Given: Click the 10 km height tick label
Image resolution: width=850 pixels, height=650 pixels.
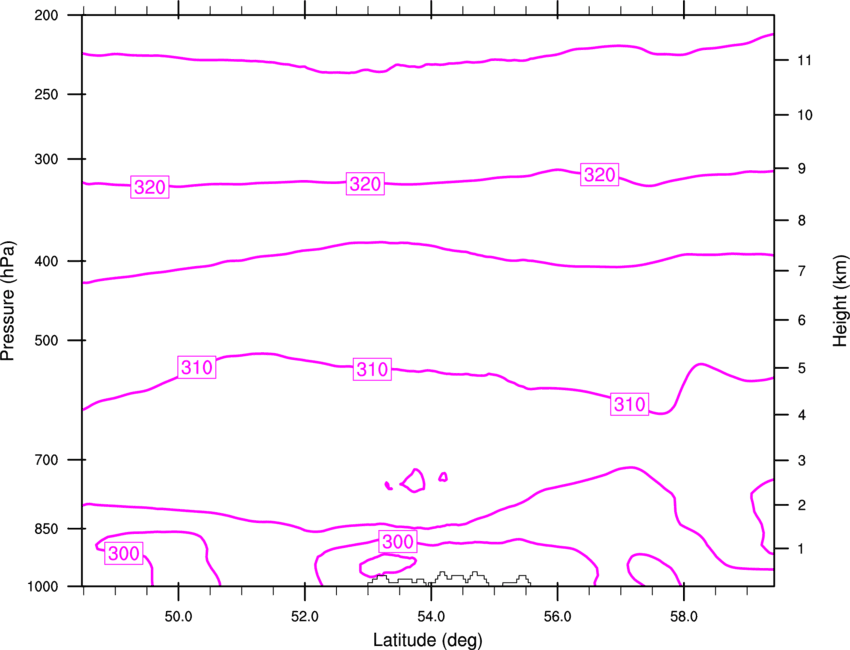Looking at the screenshot, I should [805, 115].
